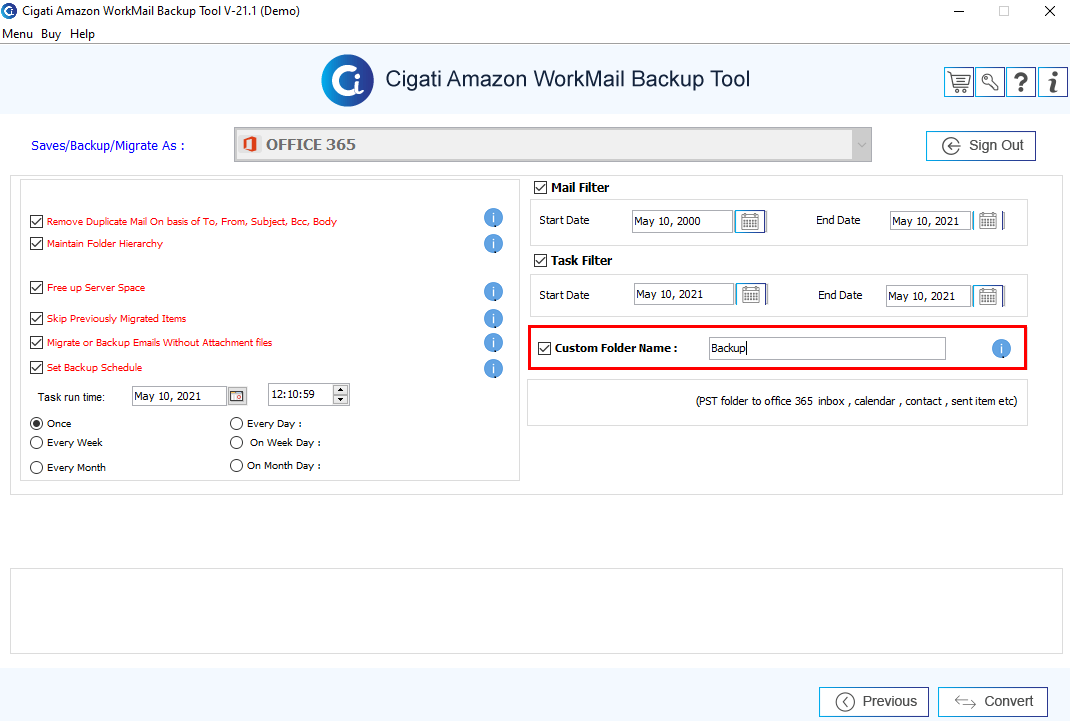The width and height of the screenshot is (1070, 721).
Task: Show info for Emails Without Attachment option
Action: click(x=493, y=342)
